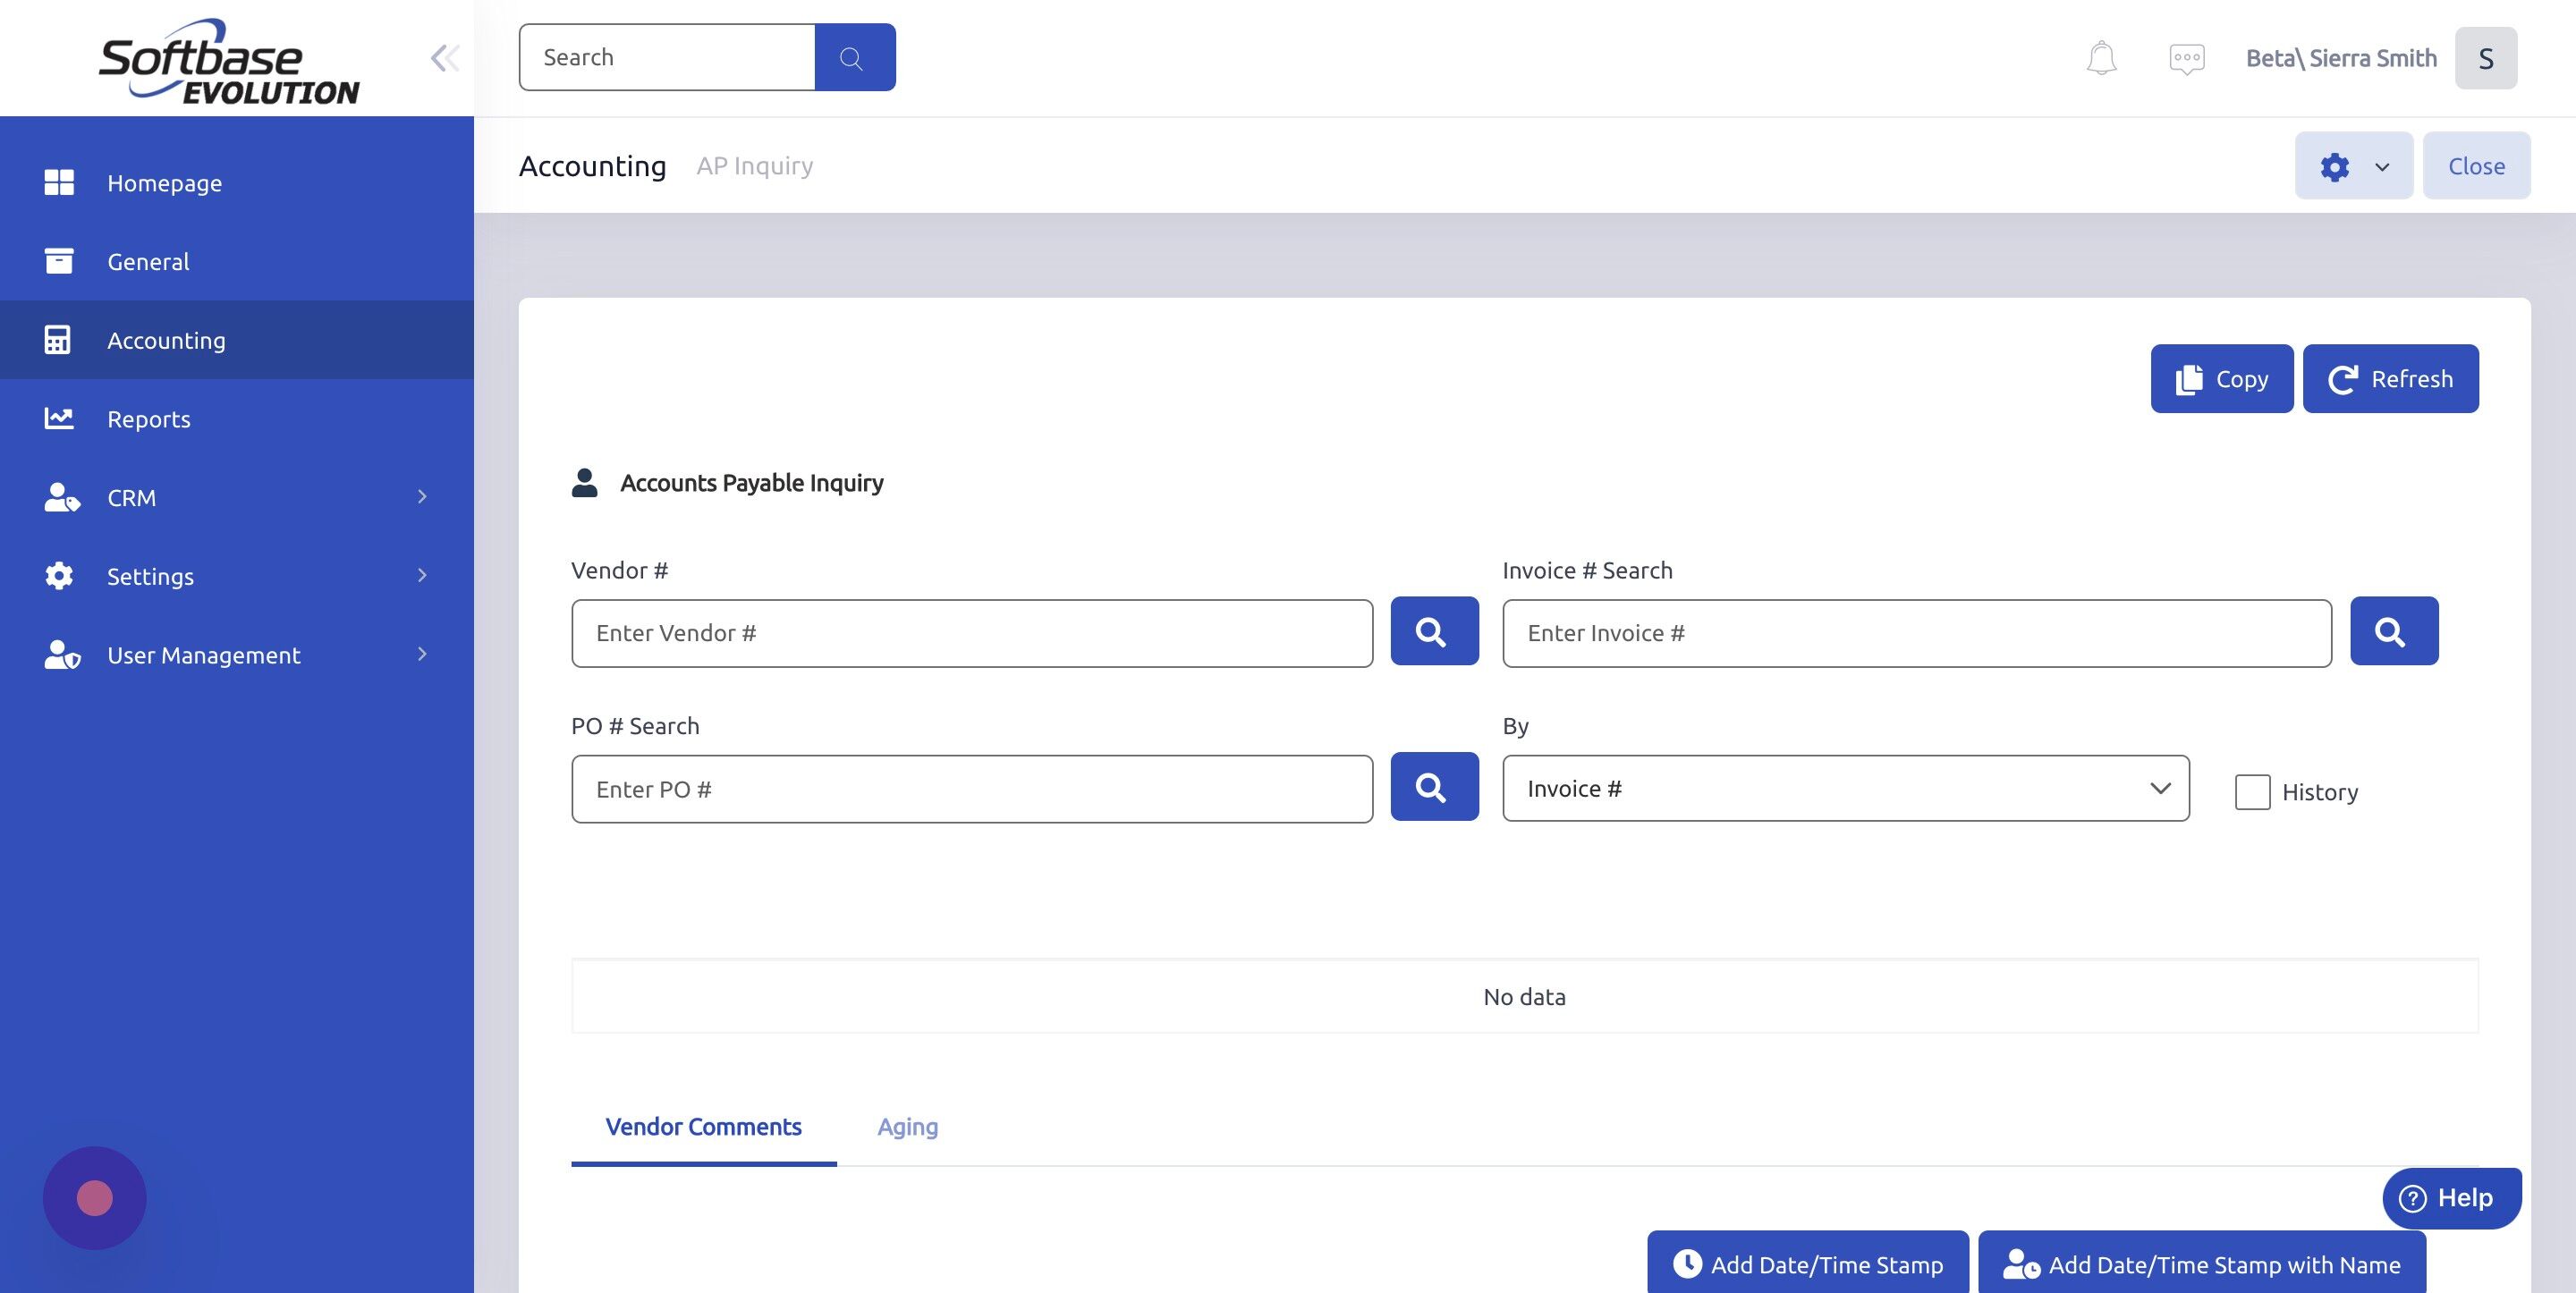Click the Invoice # search magnifier
Viewport: 2576px width, 1293px height.
pos(2392,631)
